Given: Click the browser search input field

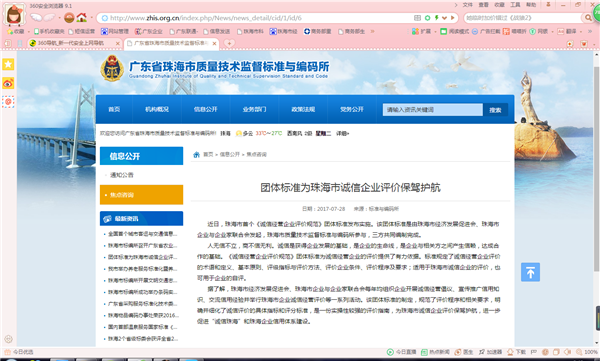Looking at the screenshot, I should click(x=522, y=18).
